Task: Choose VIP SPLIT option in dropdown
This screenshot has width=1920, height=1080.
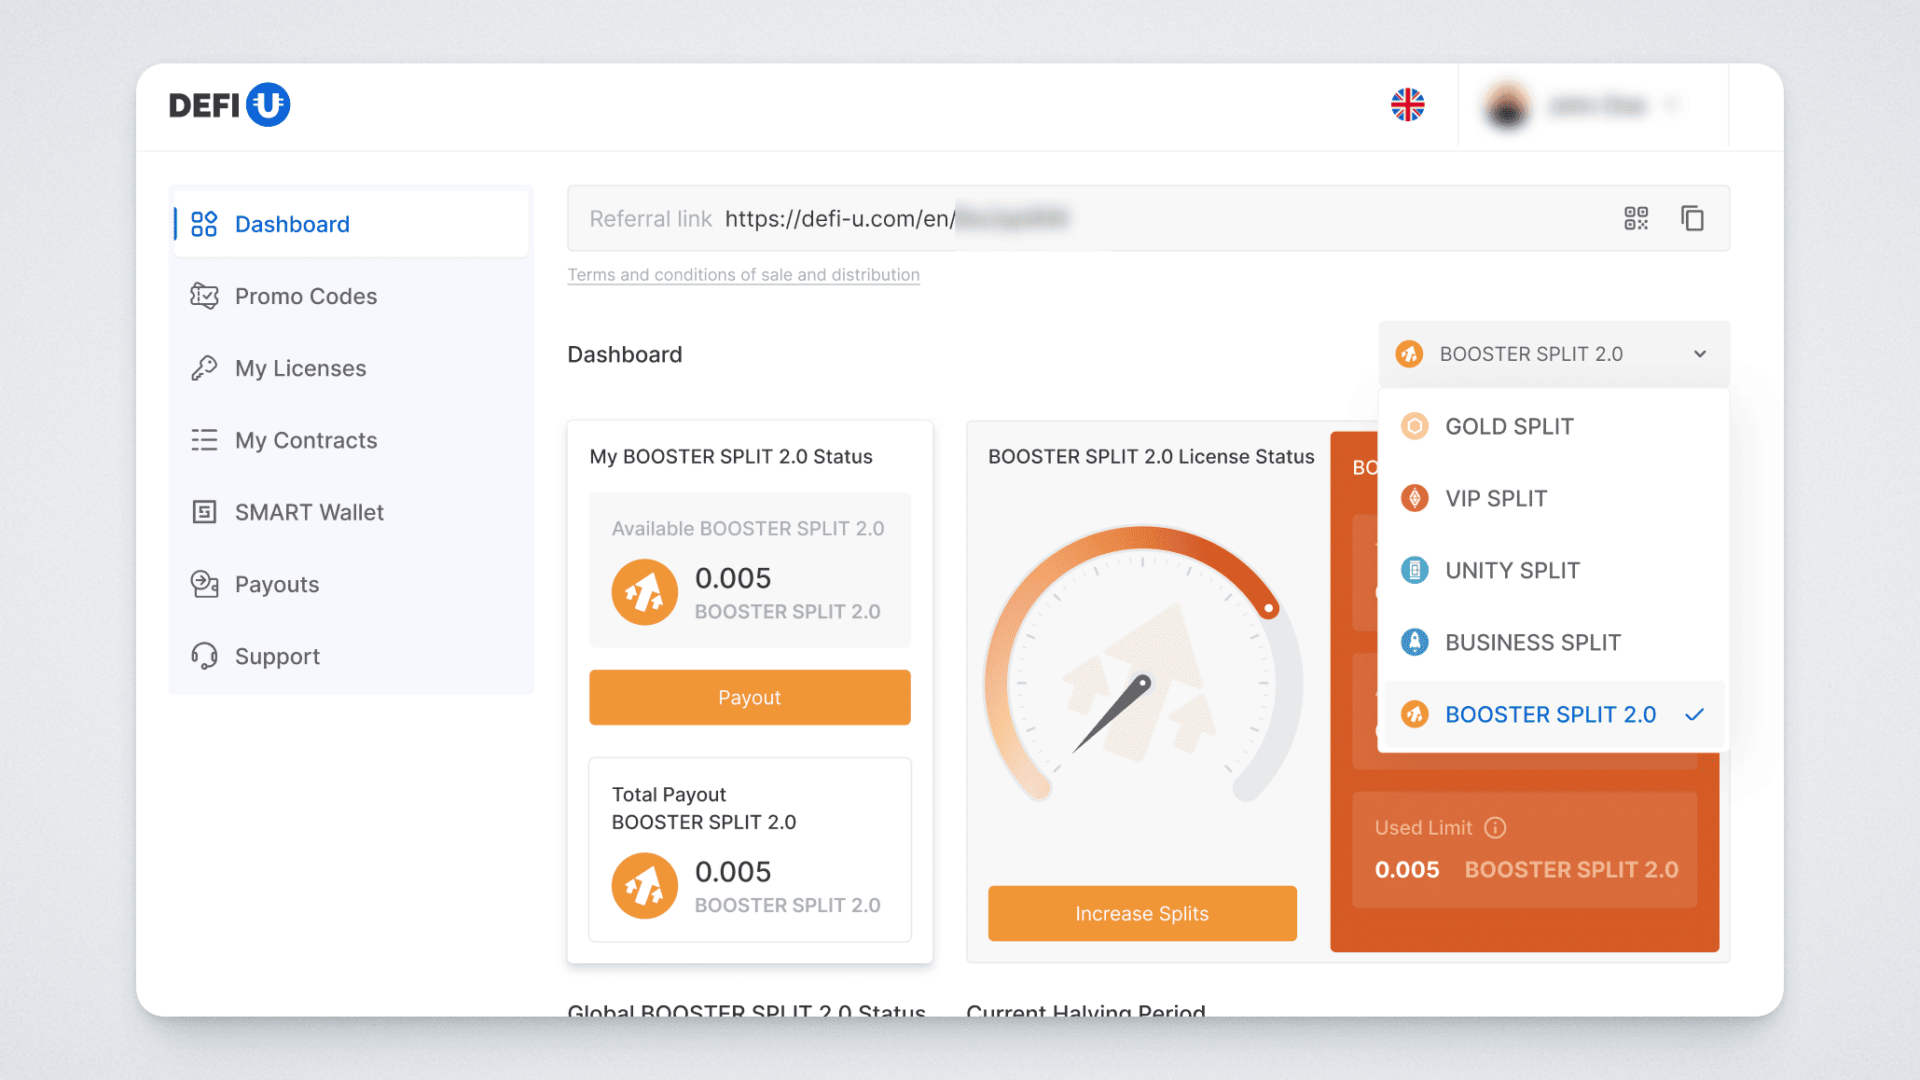Action: 1495,499
